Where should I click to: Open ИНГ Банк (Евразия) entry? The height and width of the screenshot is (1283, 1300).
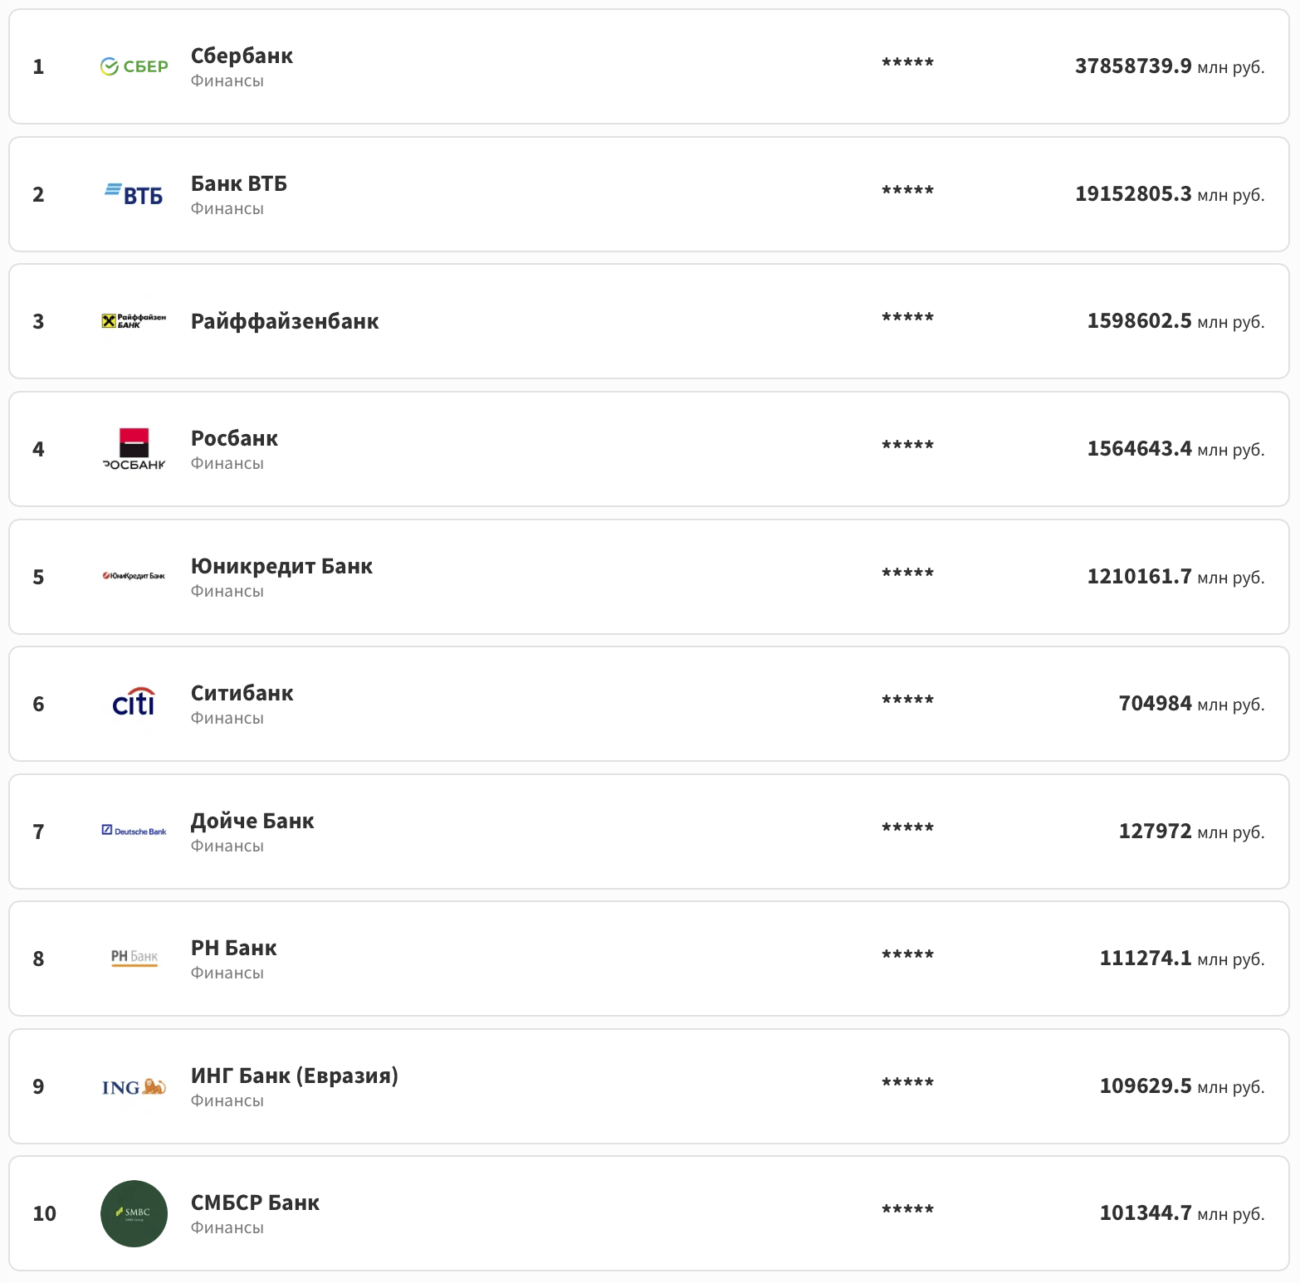click(x=295, y=1076)
